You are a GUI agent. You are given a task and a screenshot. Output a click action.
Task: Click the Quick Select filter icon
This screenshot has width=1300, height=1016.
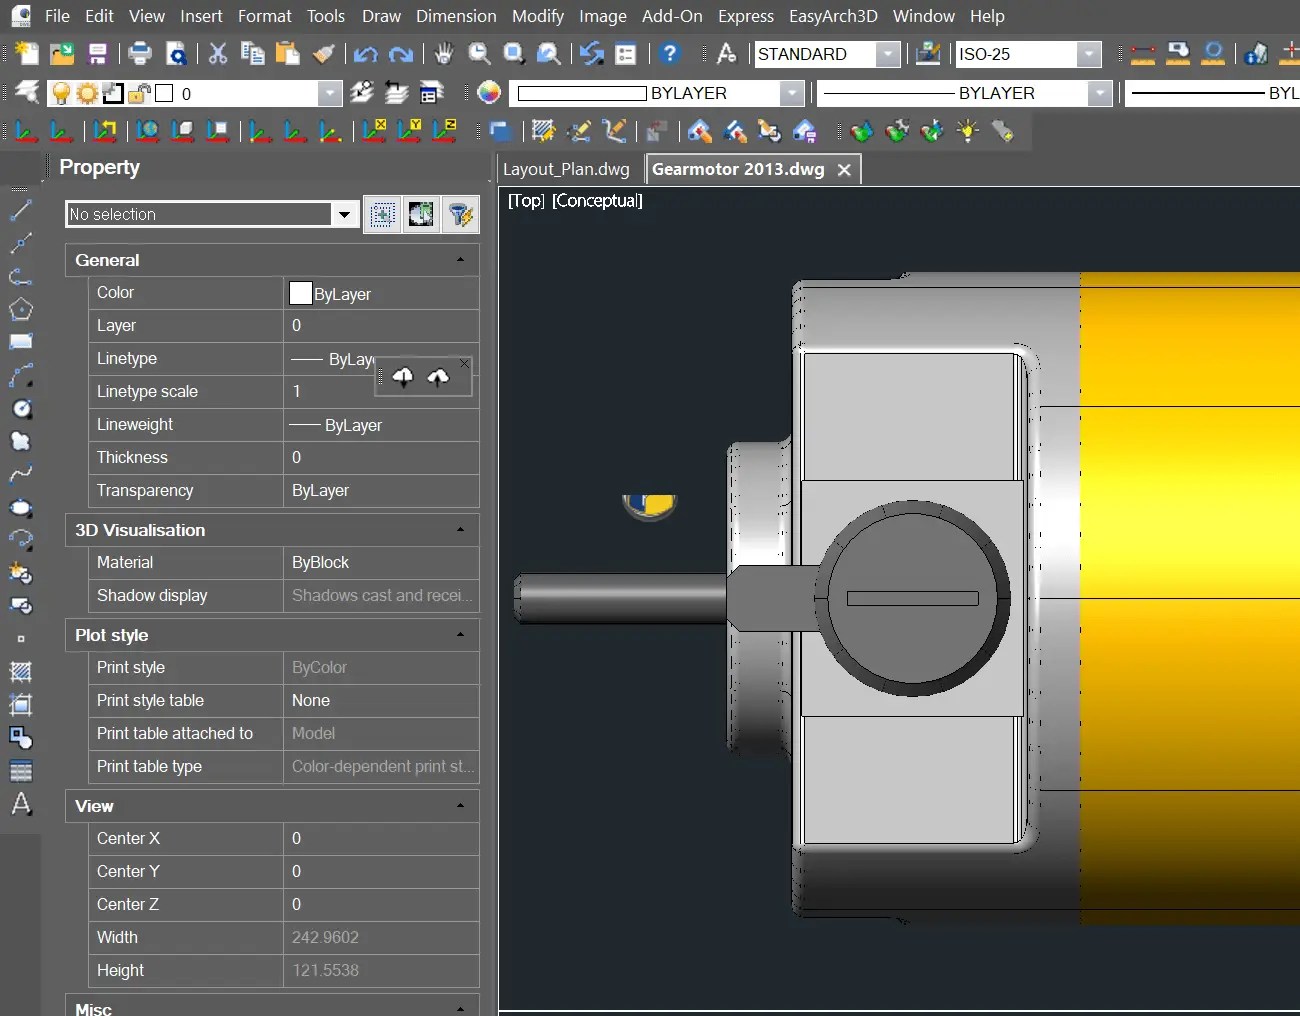coord(460,214)
